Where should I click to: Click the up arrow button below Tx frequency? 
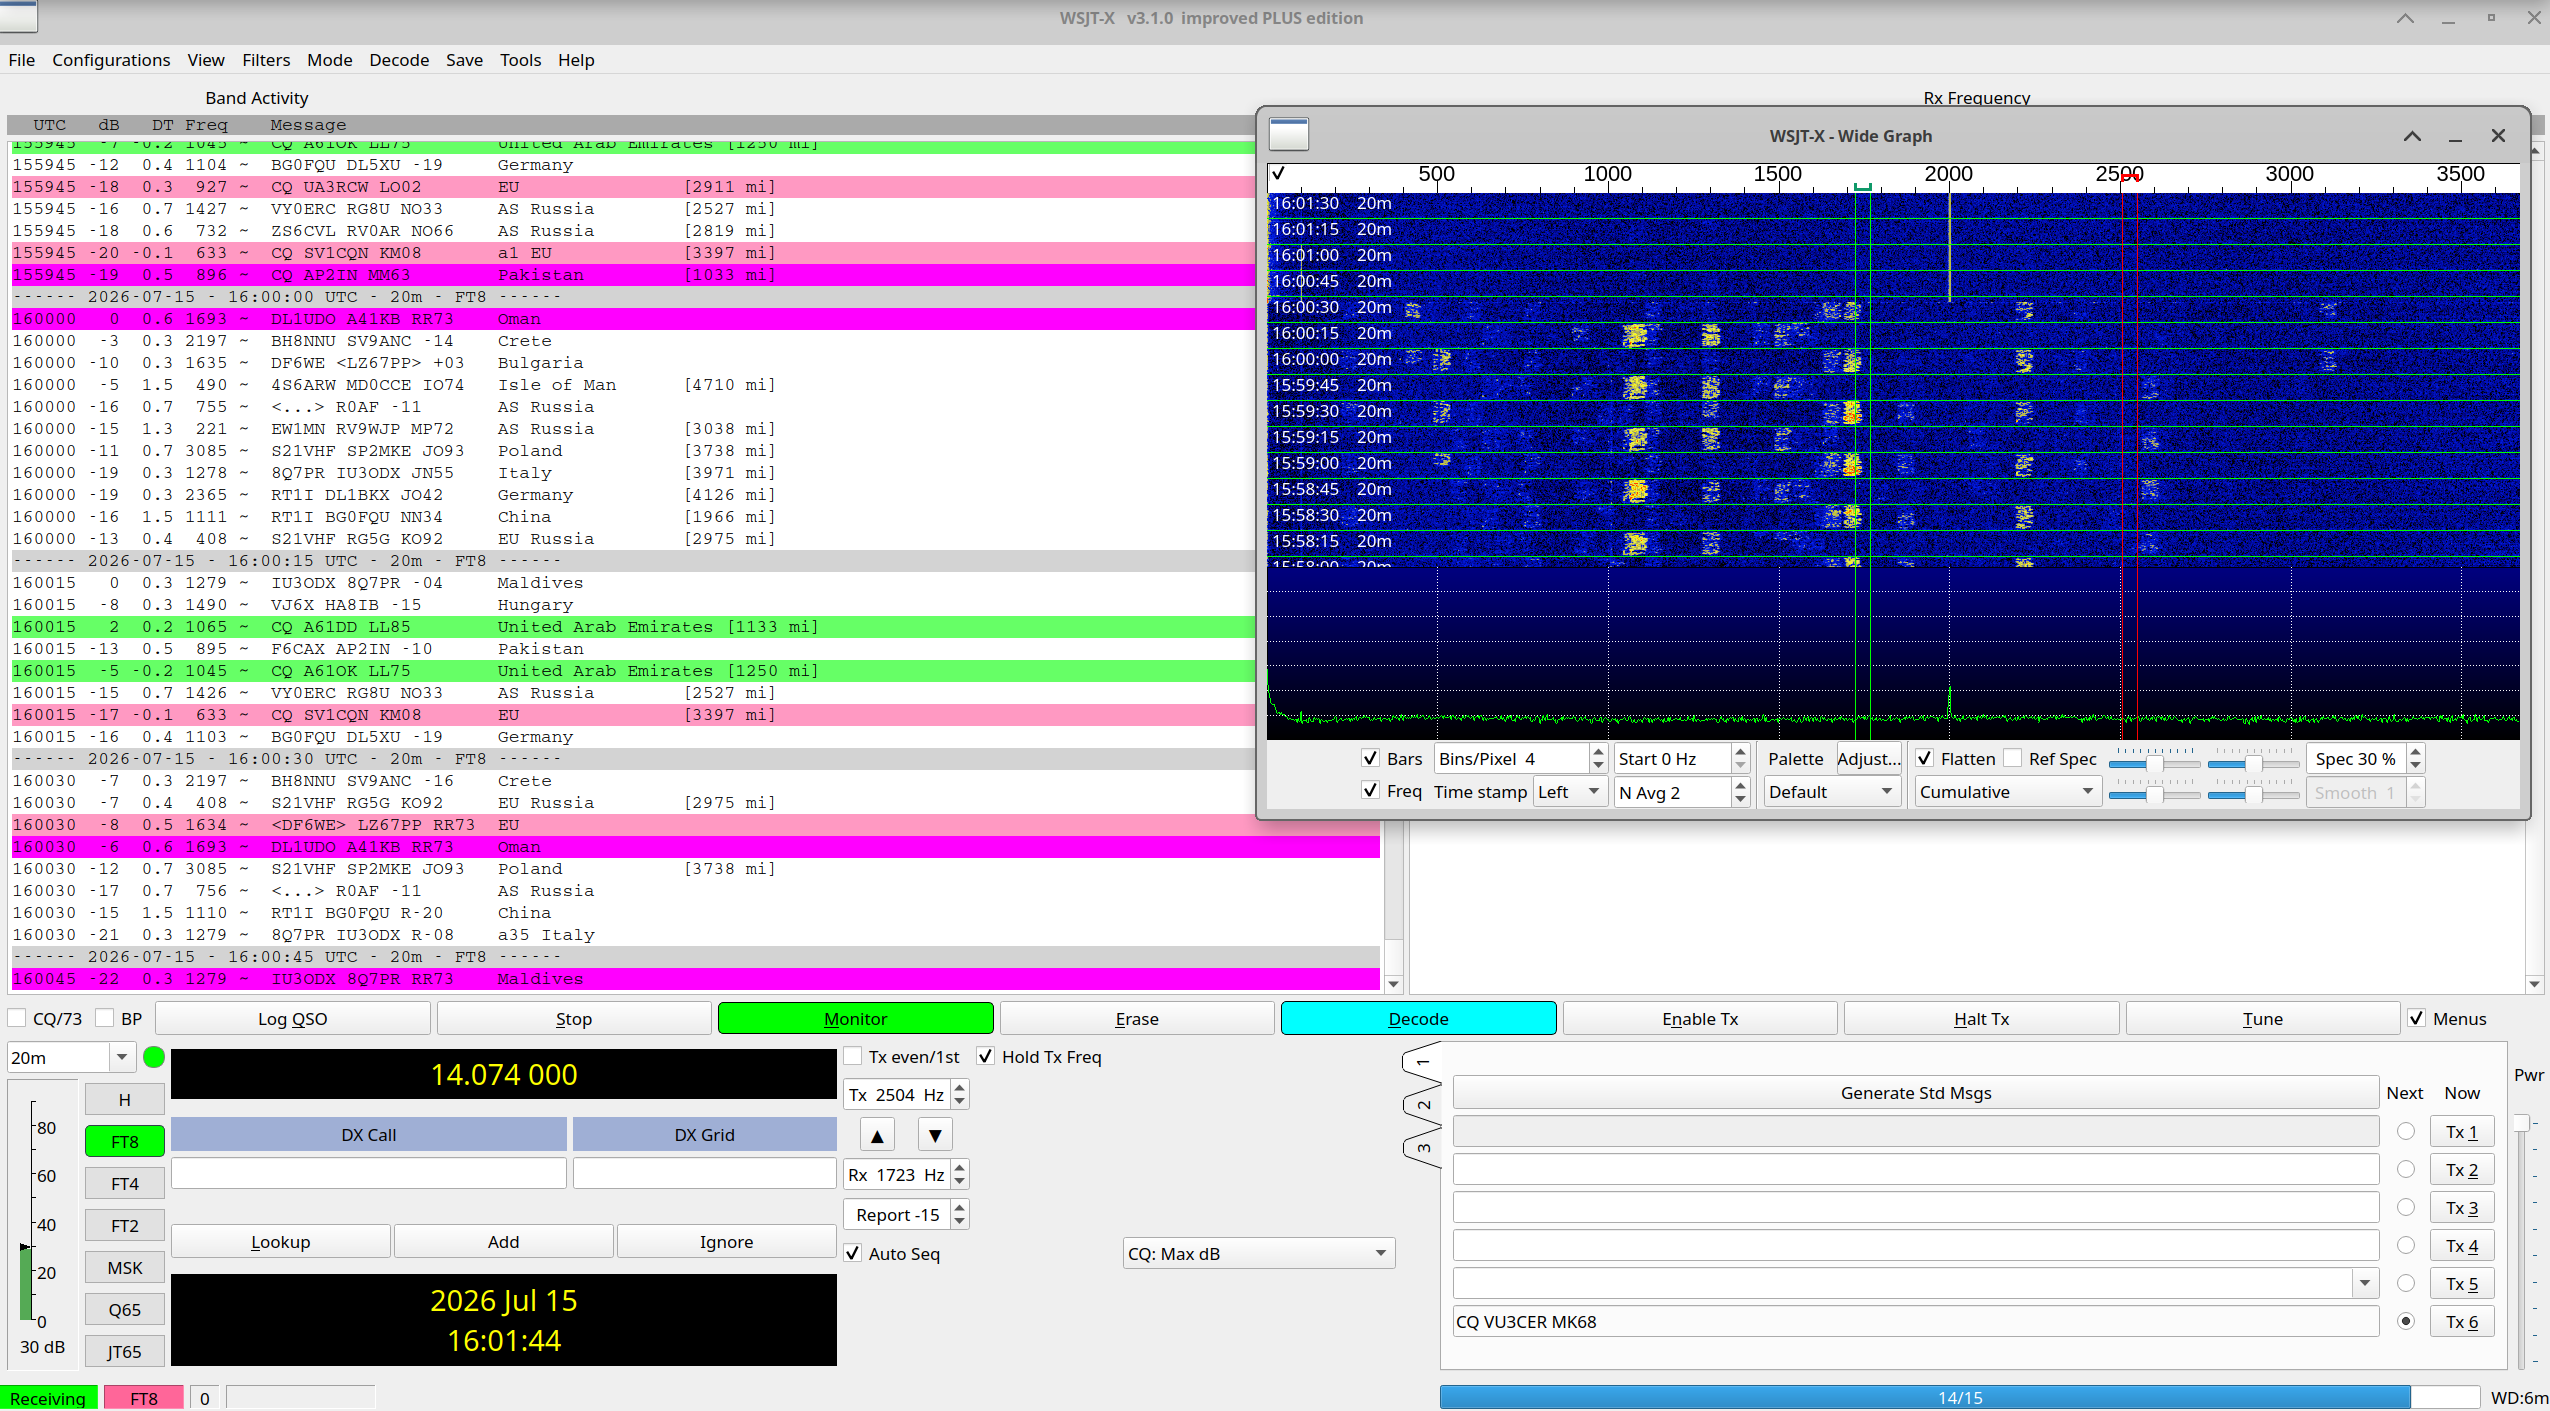pyautogui.click(x=877, y=1135)
